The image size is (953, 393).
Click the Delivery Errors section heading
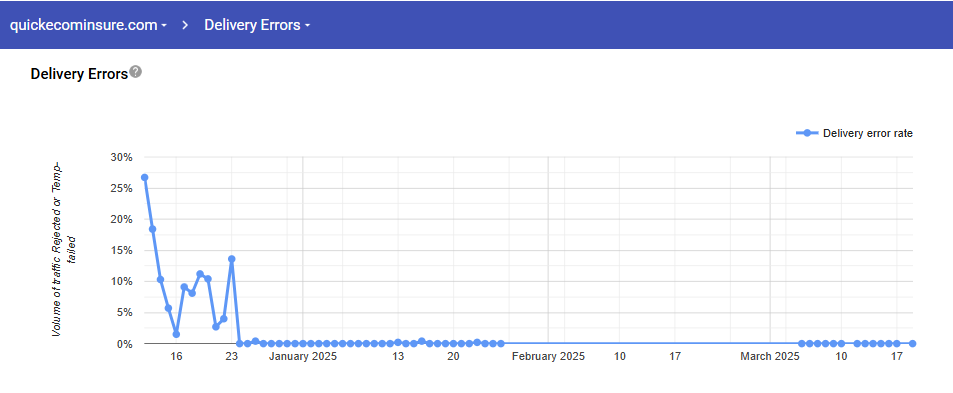click(79, 74)
